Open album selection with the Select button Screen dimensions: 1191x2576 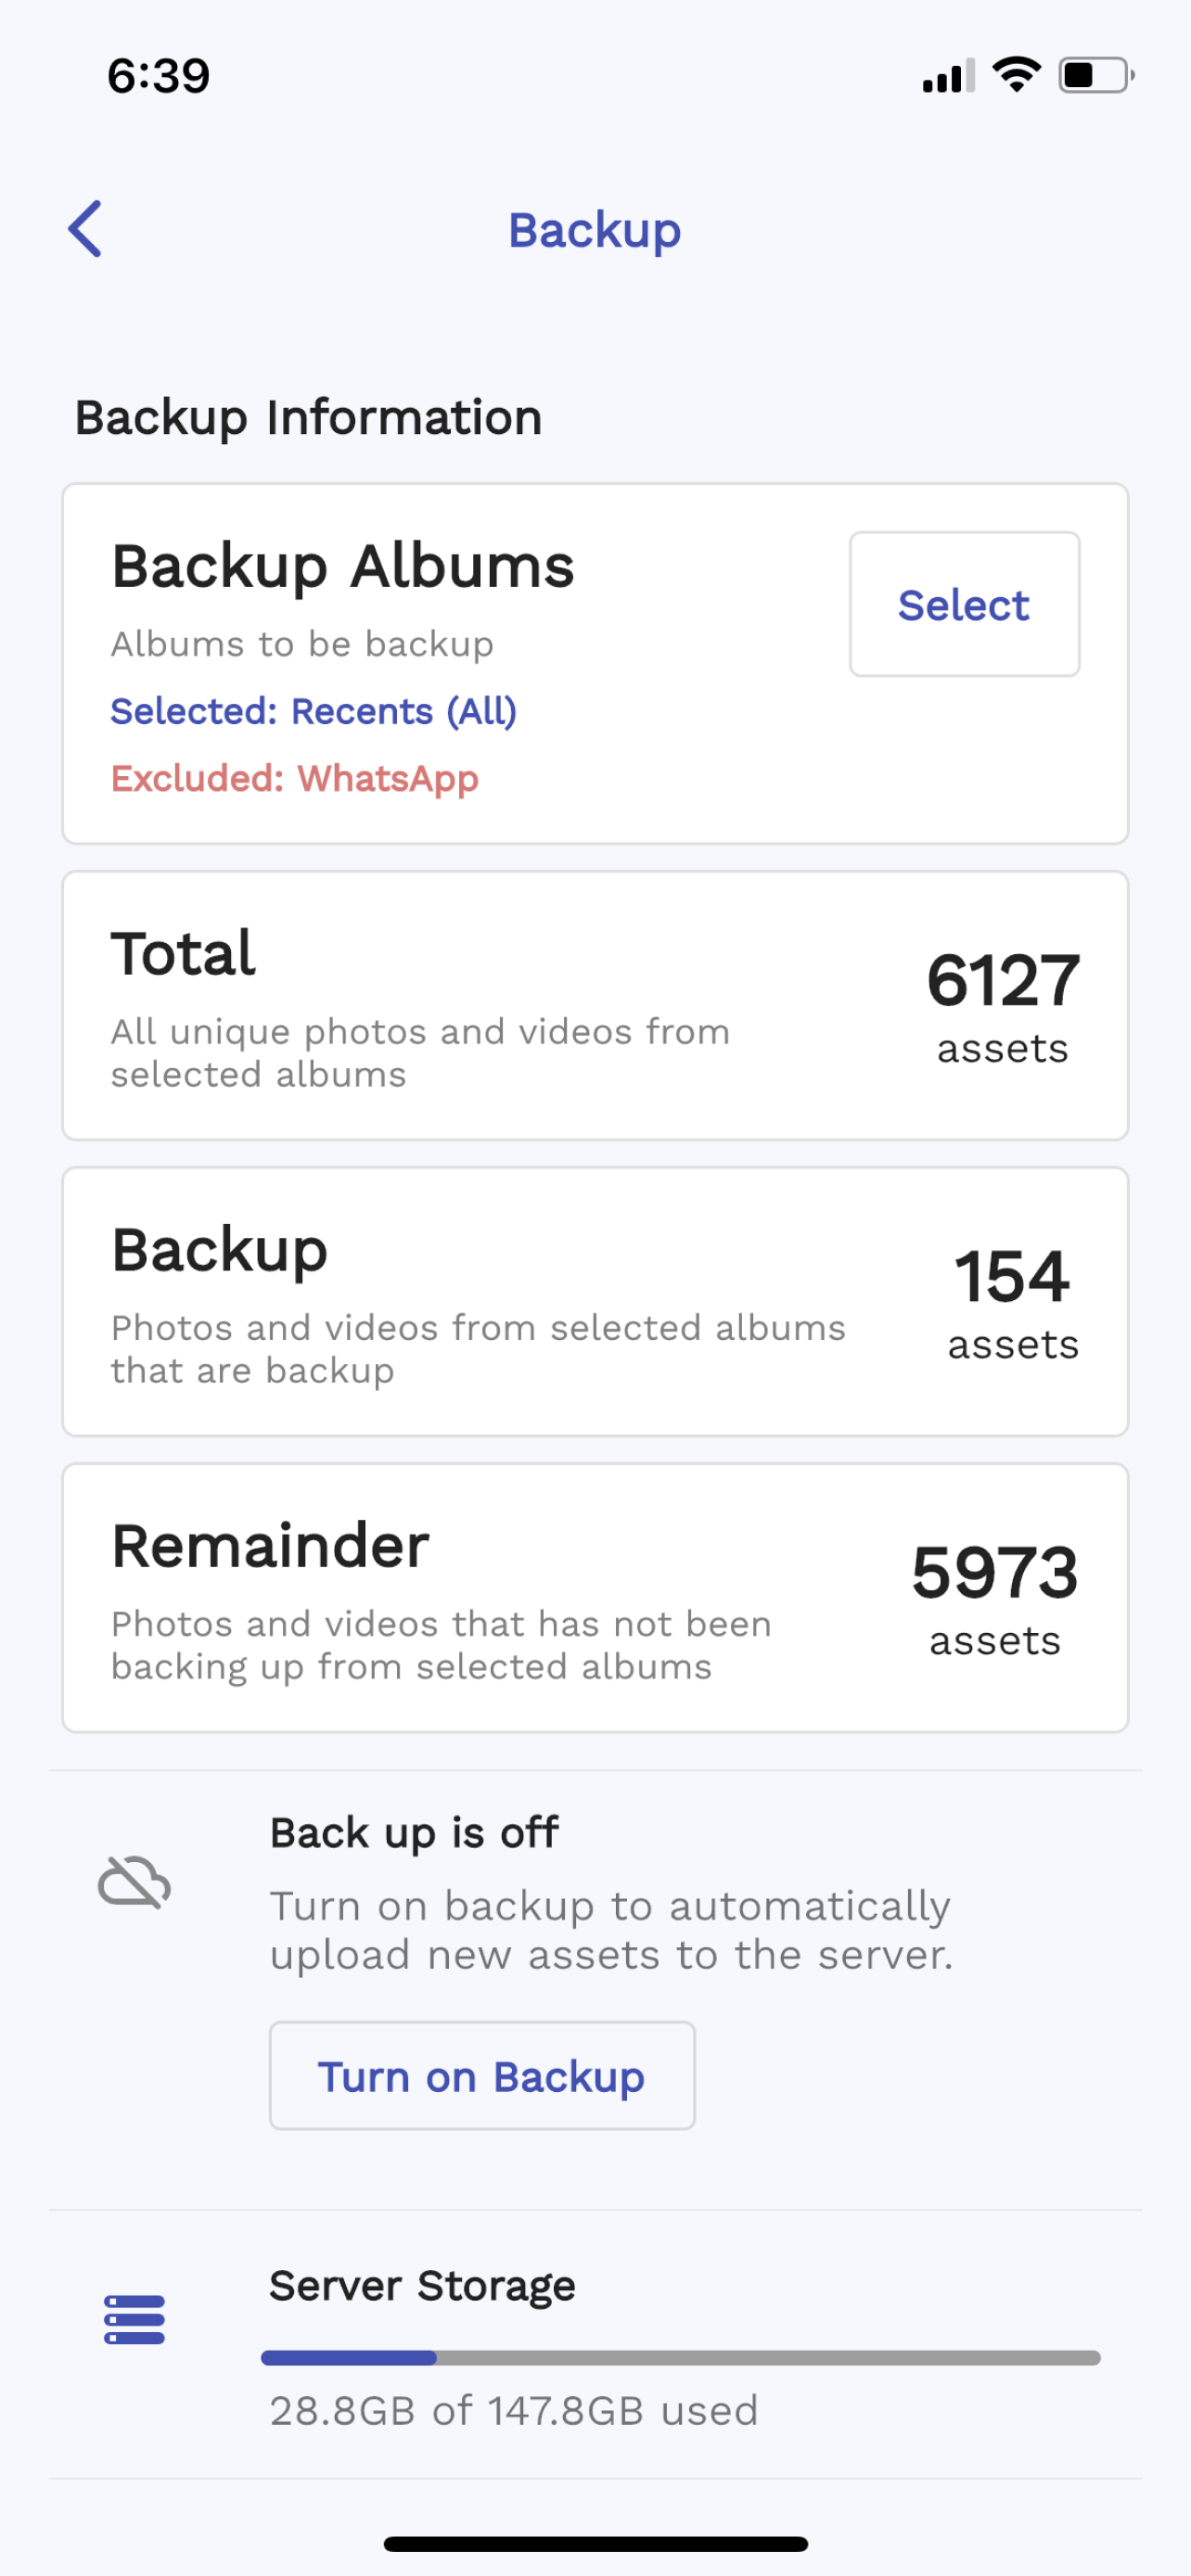coord(963,603)
